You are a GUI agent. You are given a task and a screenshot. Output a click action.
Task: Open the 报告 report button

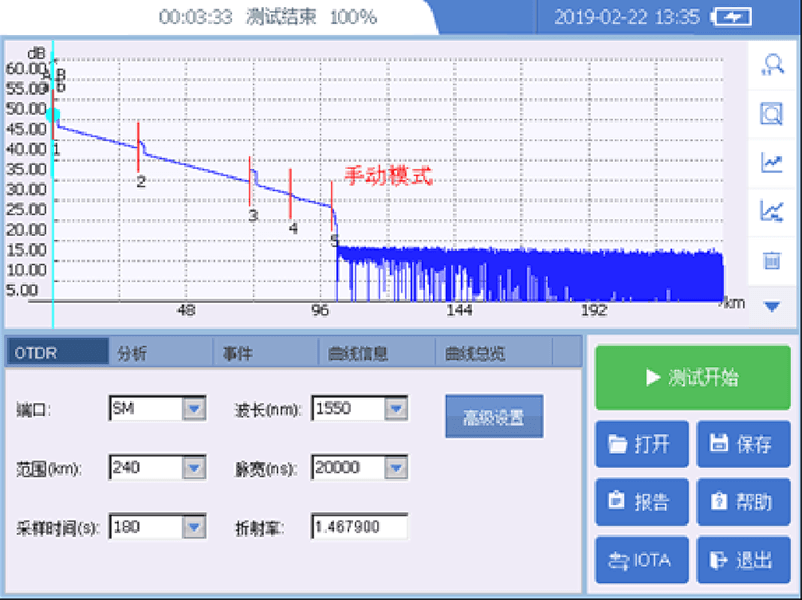[x=640, y=502]
